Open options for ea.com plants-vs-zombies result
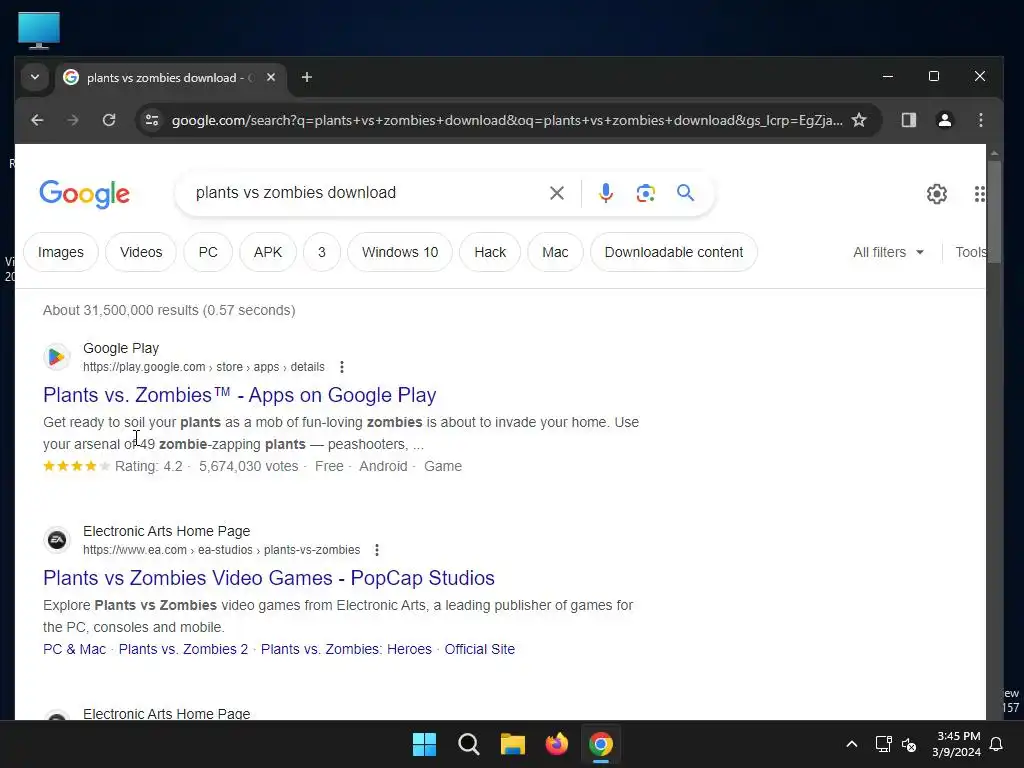Screen dimensions: 1024x768 [x=377, y=550]
